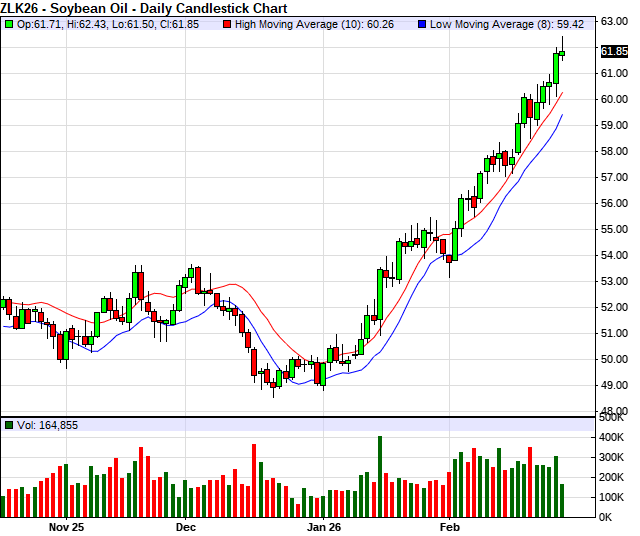
Task: Click the green OHLC legend swatch
Action: click(9, 22)
